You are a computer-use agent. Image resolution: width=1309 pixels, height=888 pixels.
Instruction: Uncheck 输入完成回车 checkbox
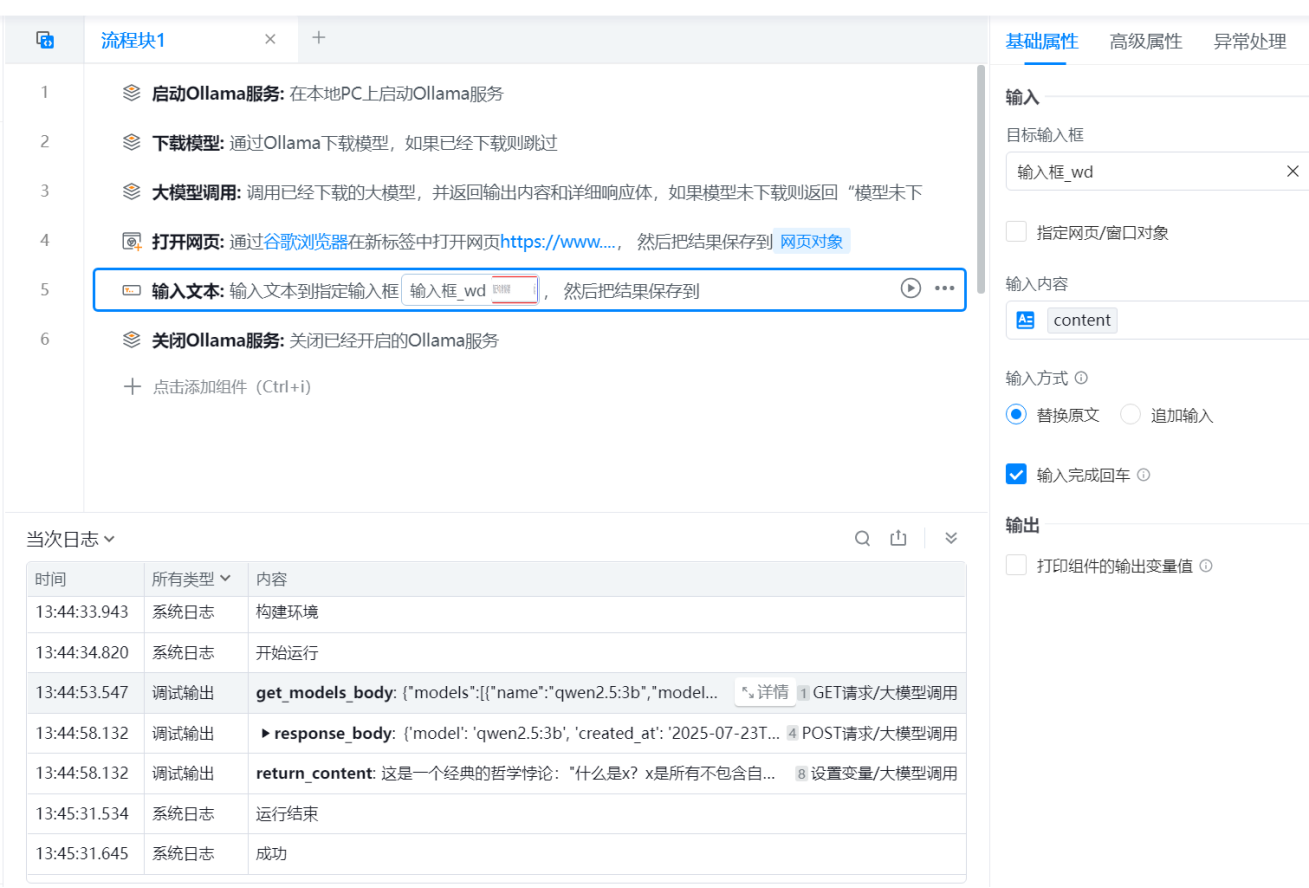coord(1016,475)
